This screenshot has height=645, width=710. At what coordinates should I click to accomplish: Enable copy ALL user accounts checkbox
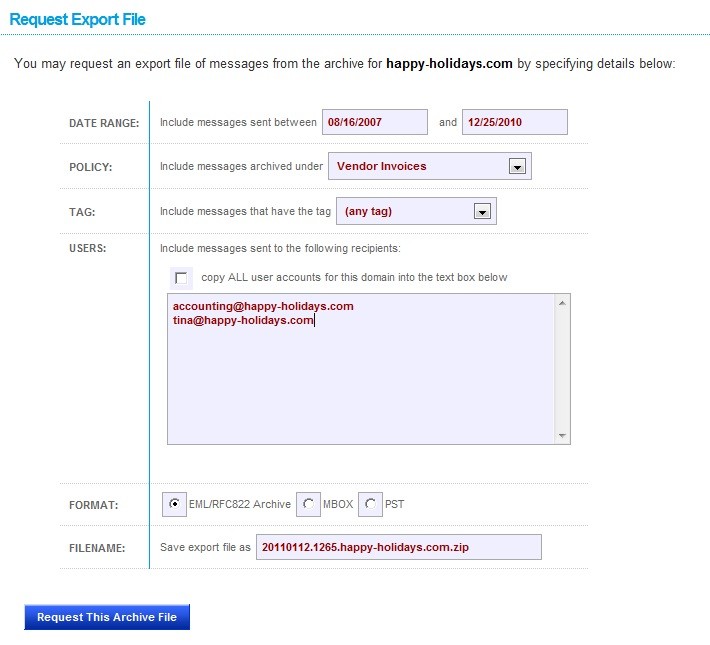click(x=181, y=278)
